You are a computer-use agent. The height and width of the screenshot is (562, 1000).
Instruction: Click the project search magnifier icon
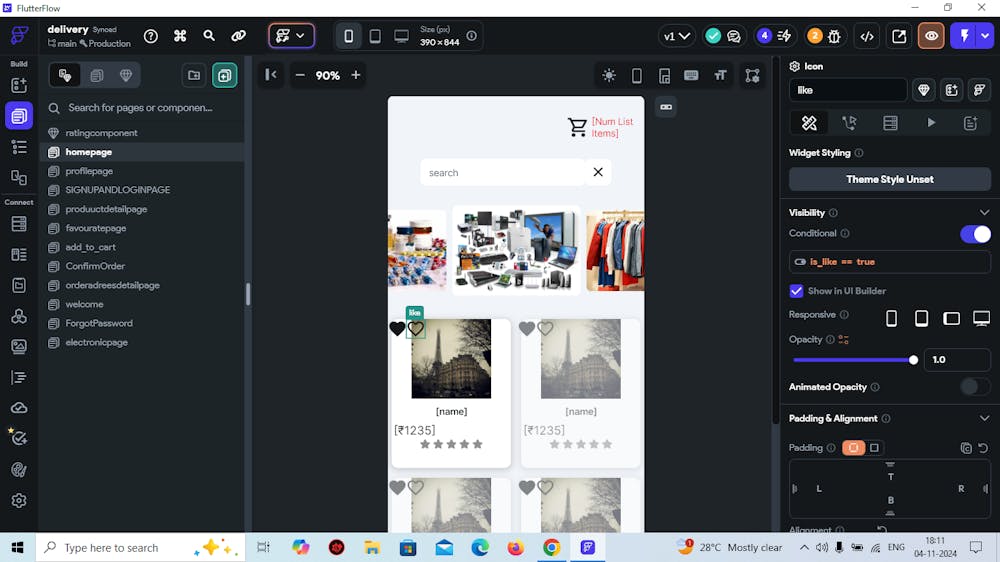tap(209, 36)
